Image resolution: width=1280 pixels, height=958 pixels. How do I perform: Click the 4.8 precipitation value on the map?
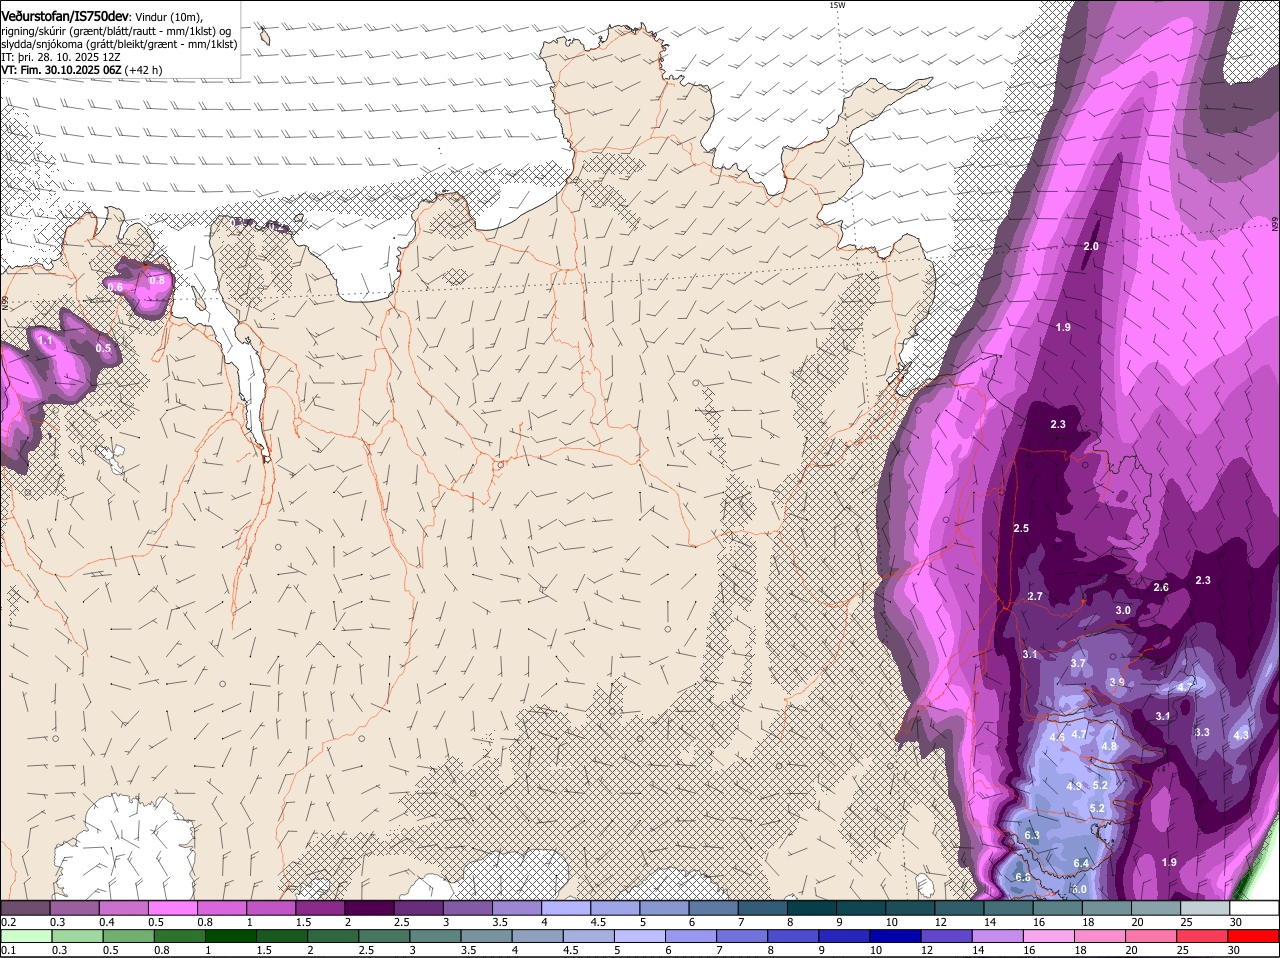[1109, 746]
